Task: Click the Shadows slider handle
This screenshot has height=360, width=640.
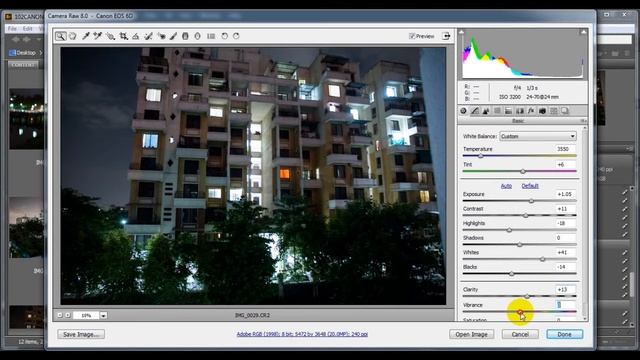Action: [520, 245]
